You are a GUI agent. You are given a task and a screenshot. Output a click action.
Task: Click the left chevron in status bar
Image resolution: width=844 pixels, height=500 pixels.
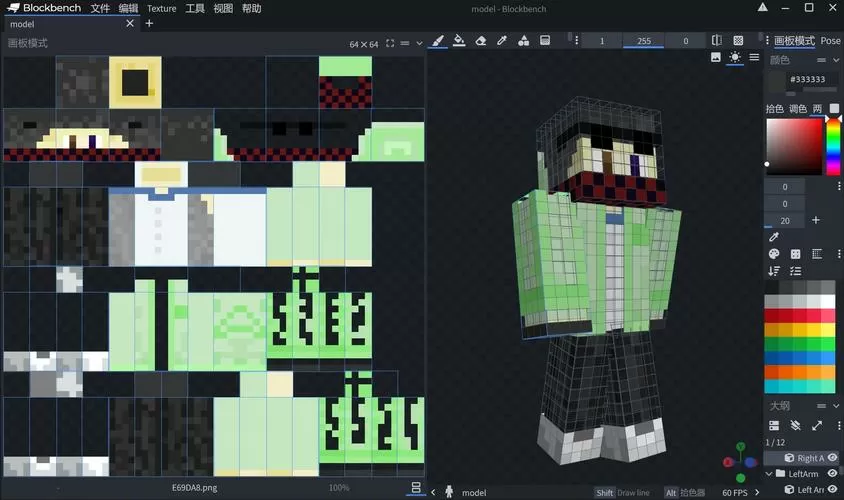pos(433,492)
